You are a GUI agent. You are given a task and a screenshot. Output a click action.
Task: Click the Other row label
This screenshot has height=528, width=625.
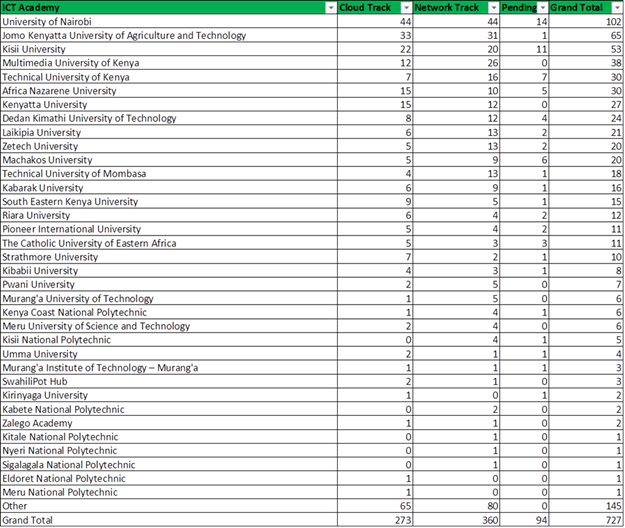[14, 506]
